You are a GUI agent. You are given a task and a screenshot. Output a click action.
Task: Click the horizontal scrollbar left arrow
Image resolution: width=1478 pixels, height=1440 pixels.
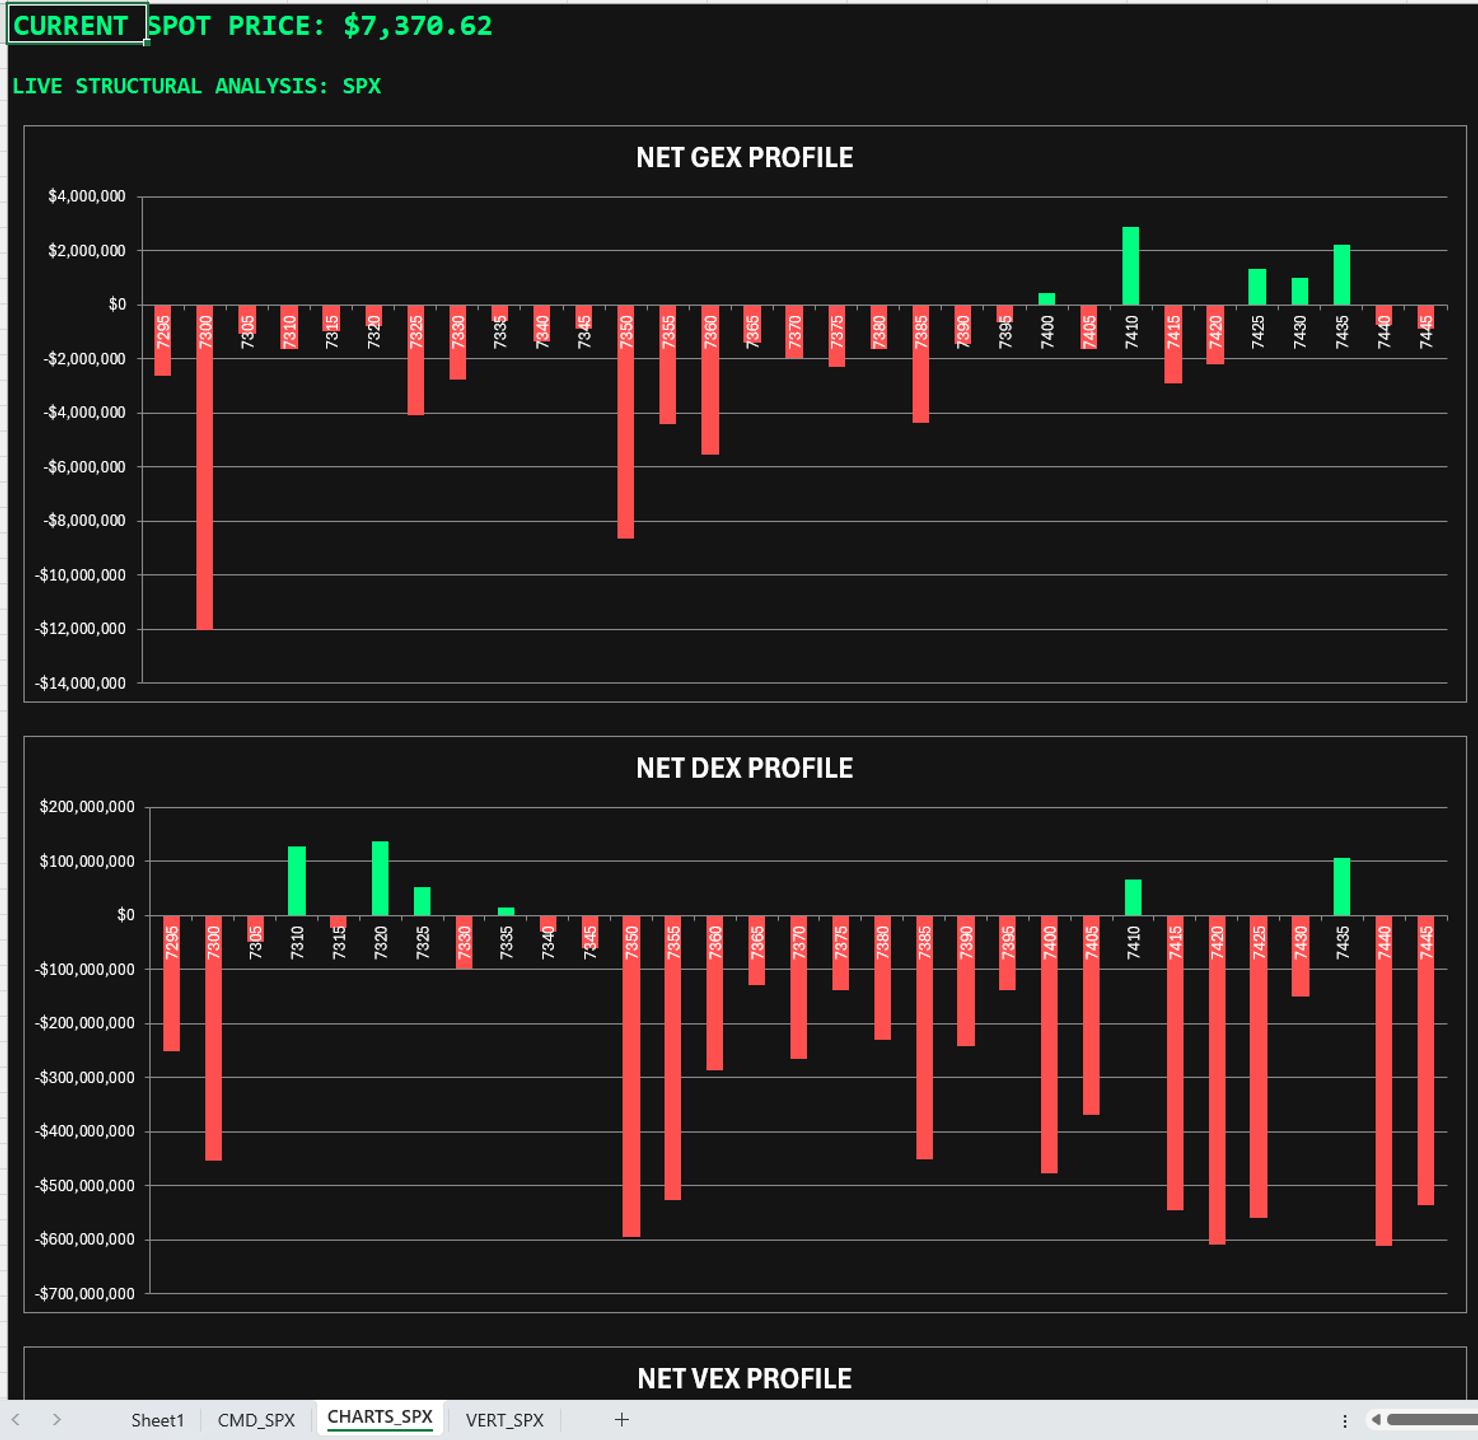pyautogui.click(x=1375, y=1420)
